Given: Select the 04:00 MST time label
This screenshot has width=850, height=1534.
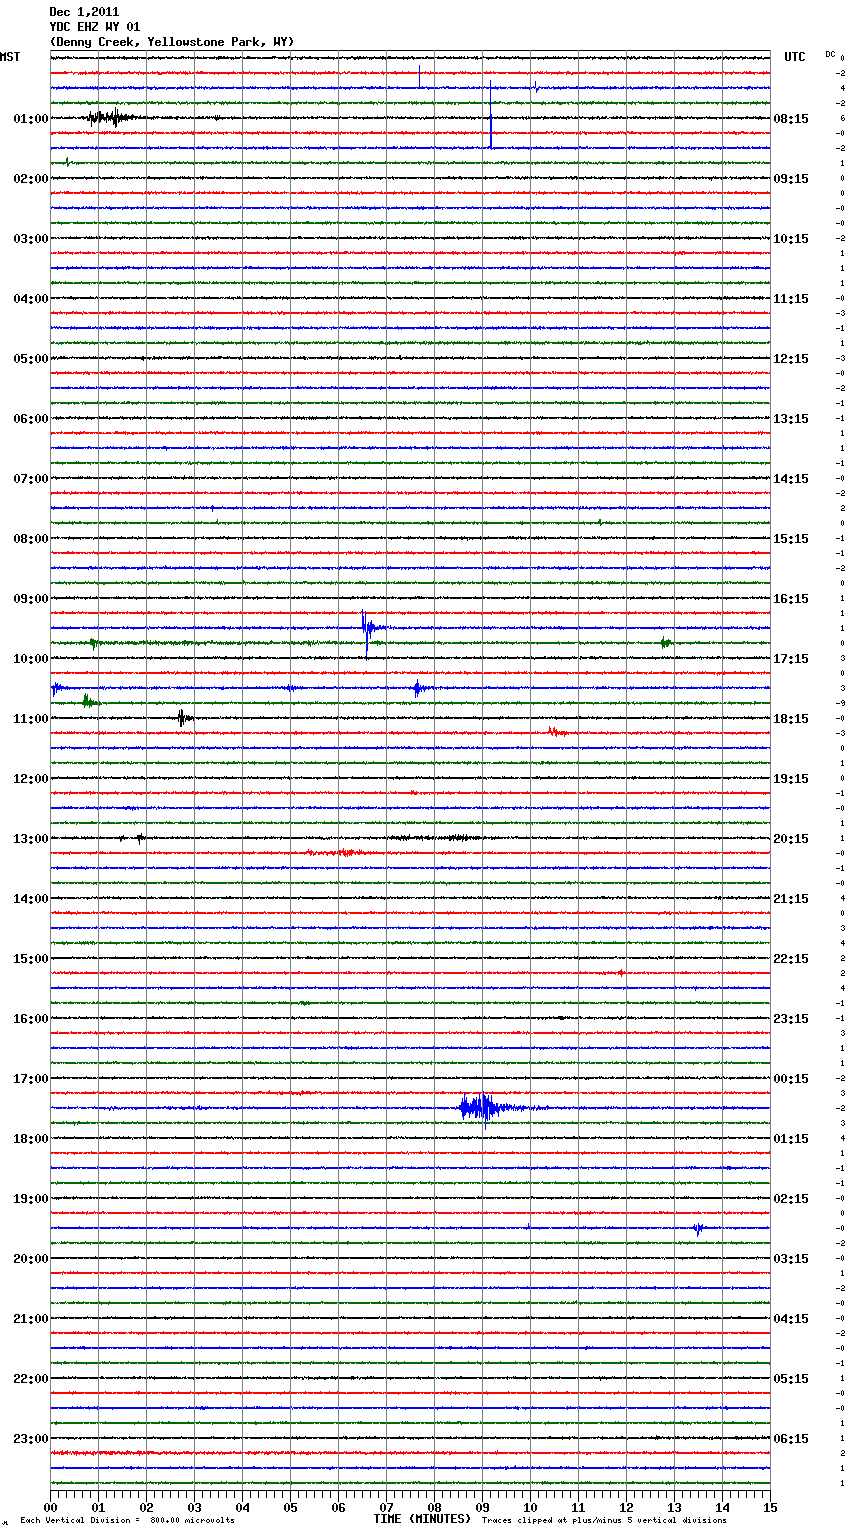Looking at the screenshot, I should pos(31,299).
